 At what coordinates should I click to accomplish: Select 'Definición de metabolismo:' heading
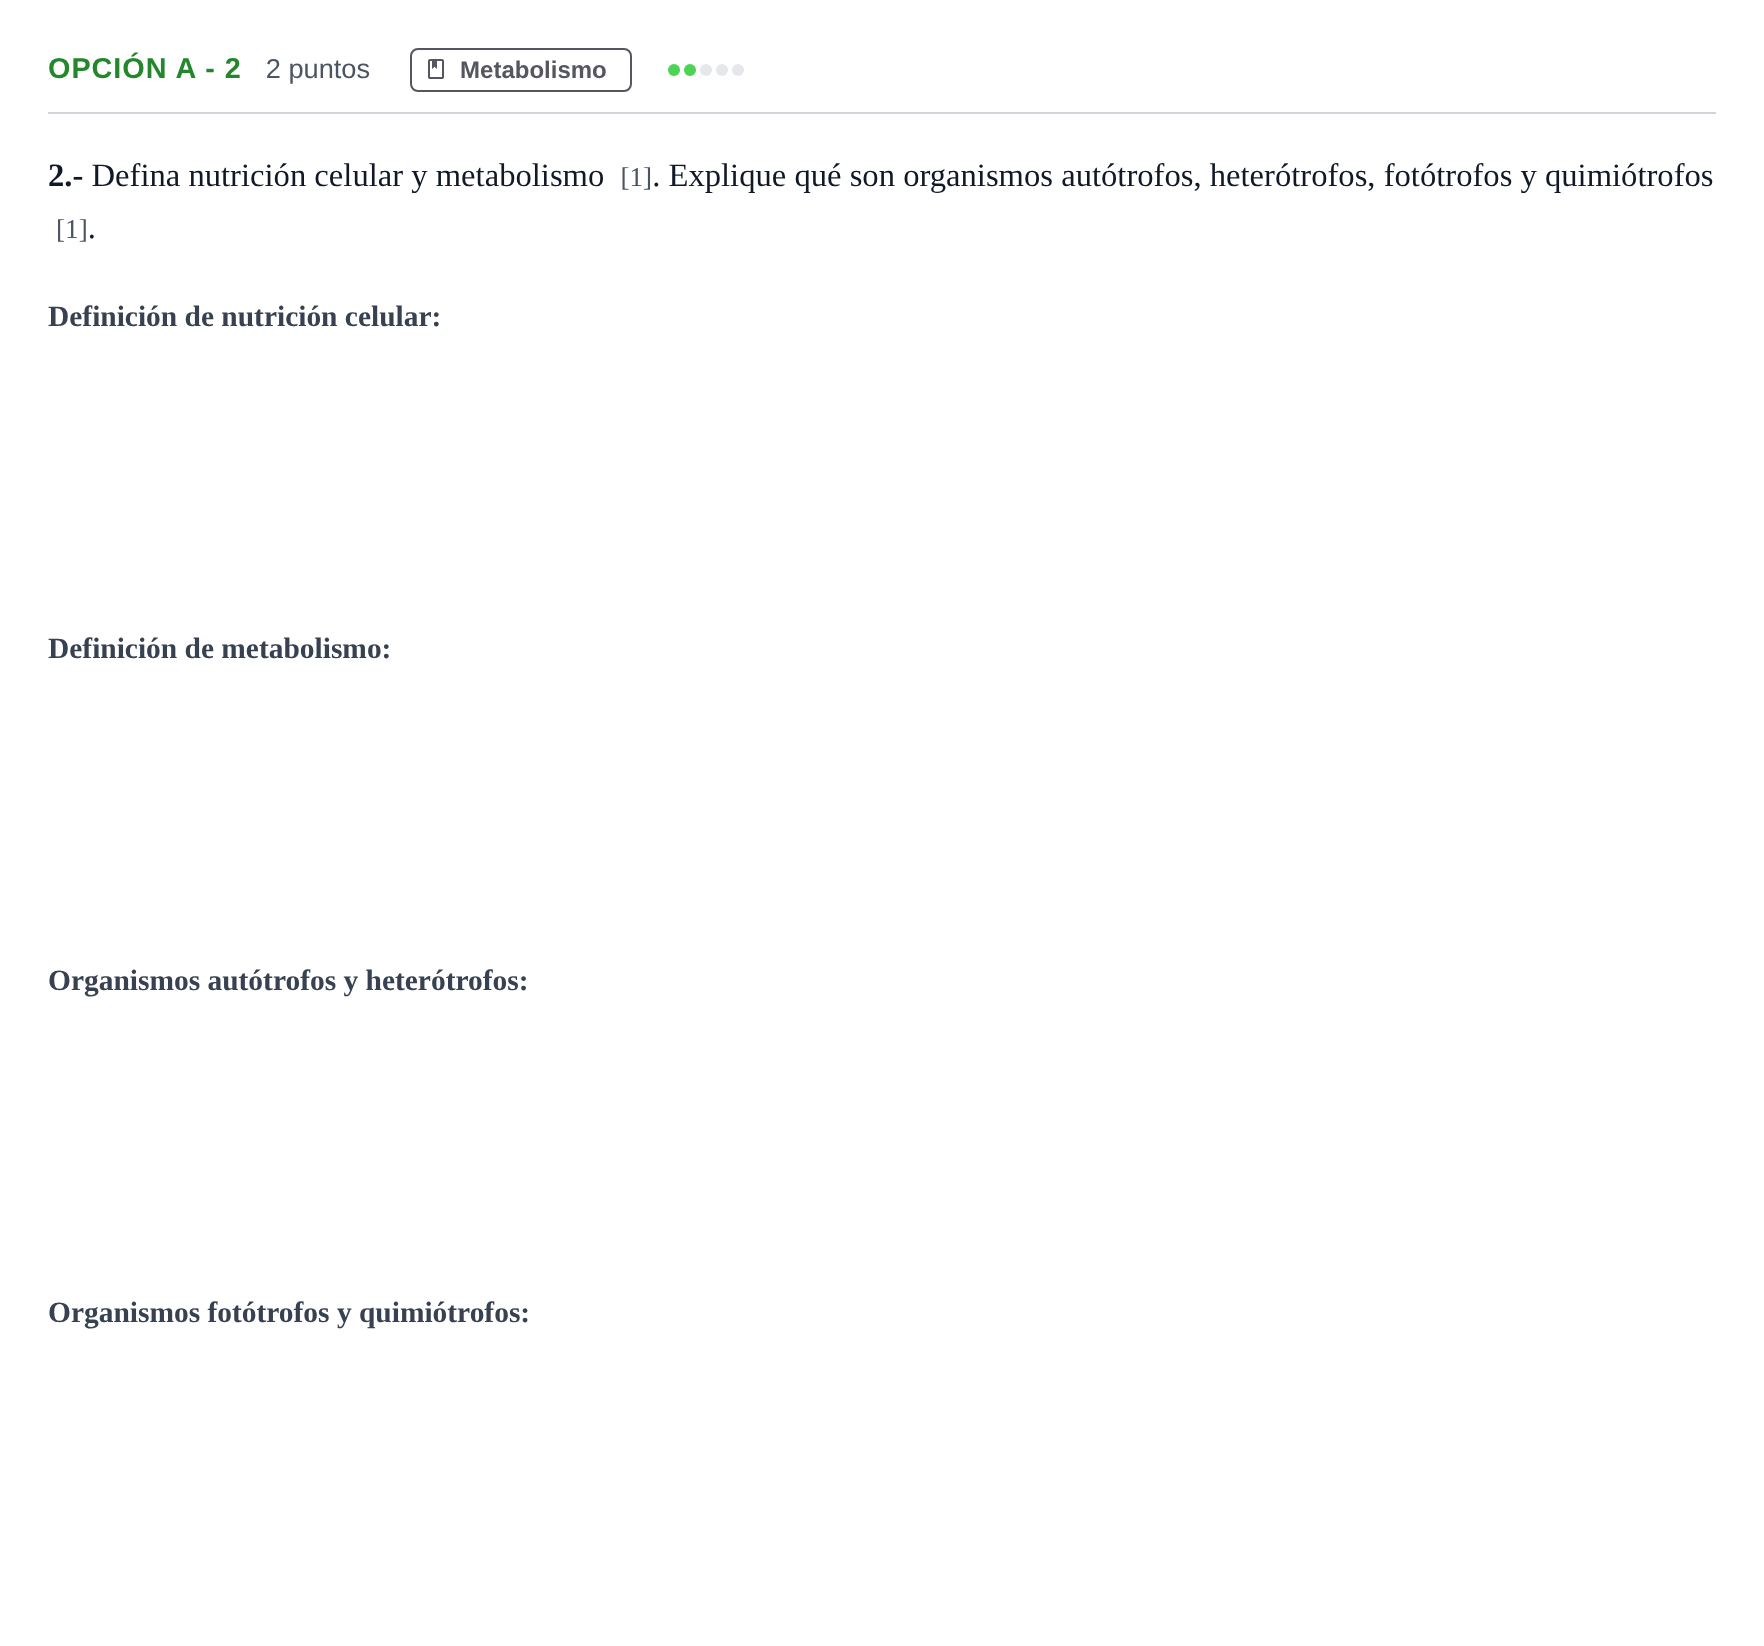219,649
